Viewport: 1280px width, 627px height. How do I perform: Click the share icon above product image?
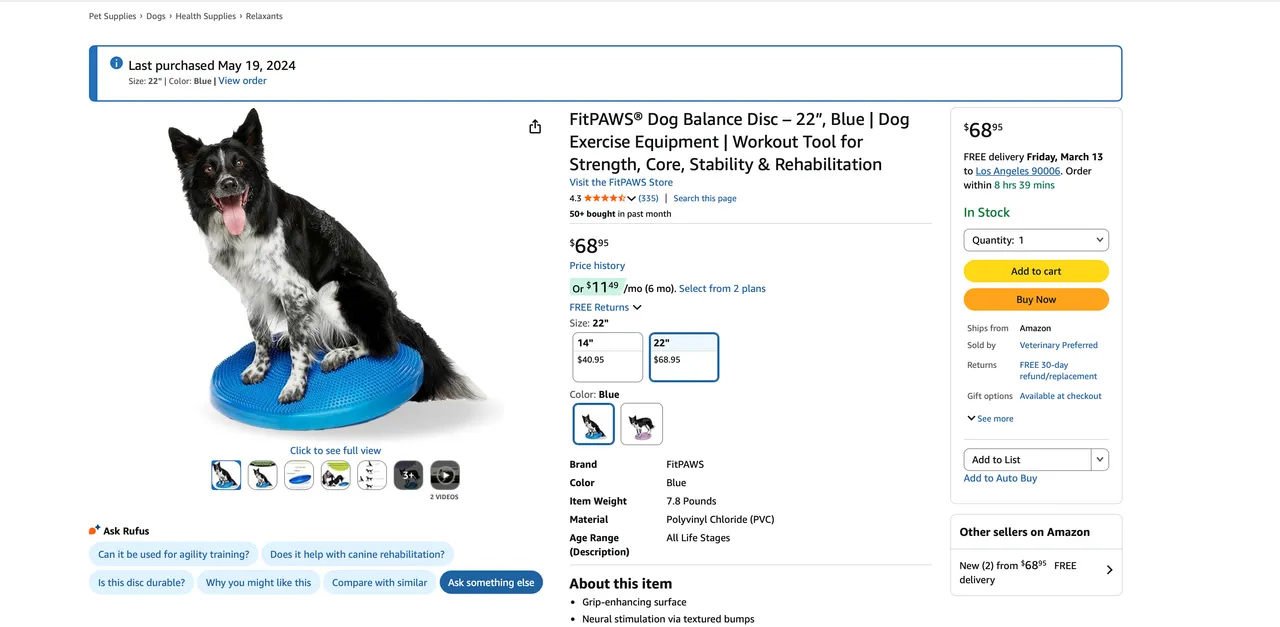535,127
